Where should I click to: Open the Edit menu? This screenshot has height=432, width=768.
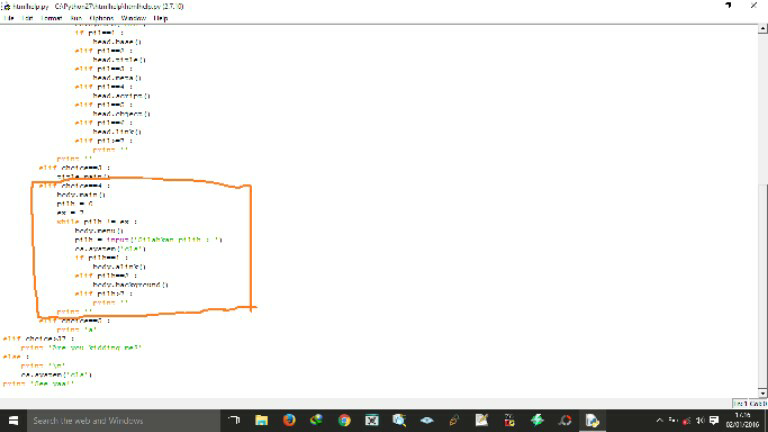click(27, 18)
